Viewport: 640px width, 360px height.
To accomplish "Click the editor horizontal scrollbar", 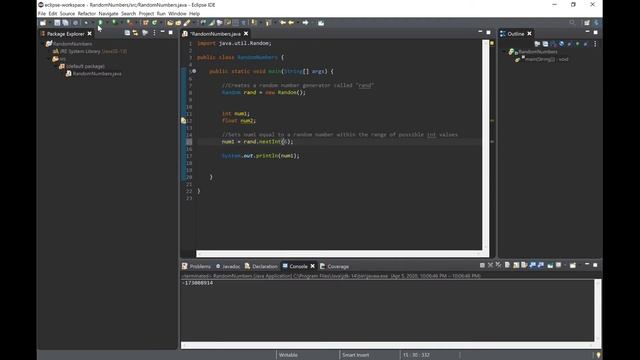I will click(x=339, y=253).
